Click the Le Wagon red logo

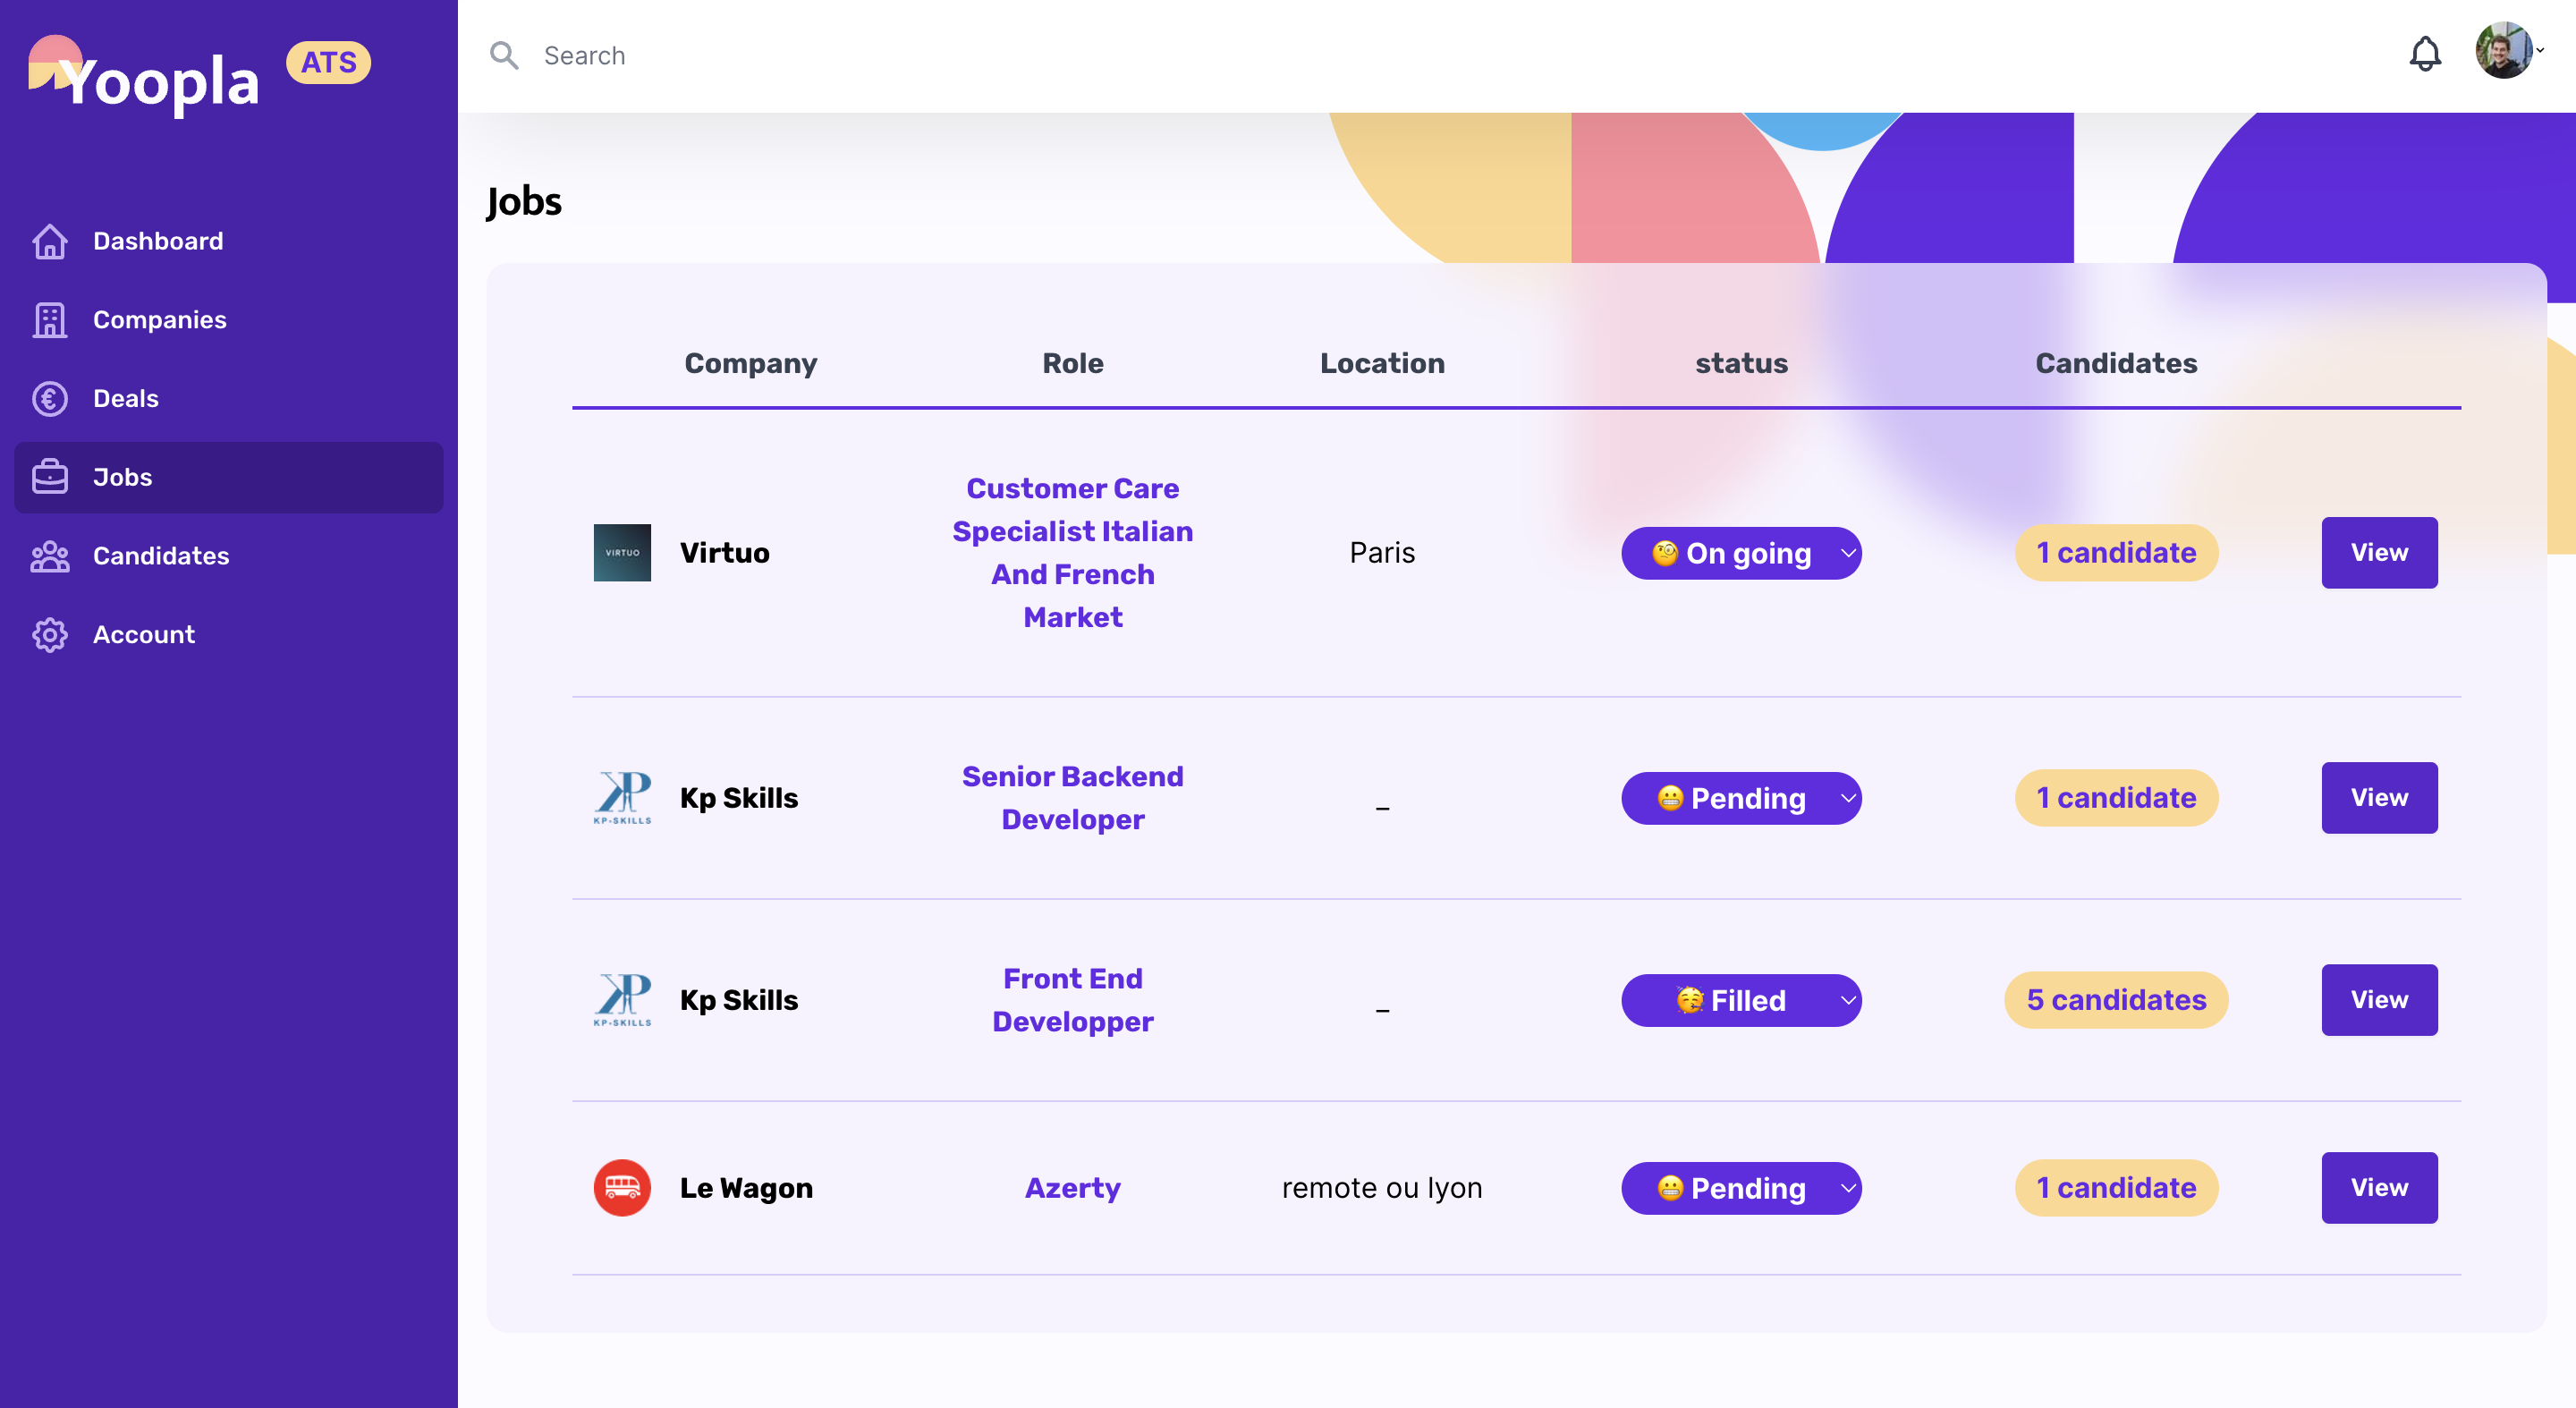pos(622,1188)
